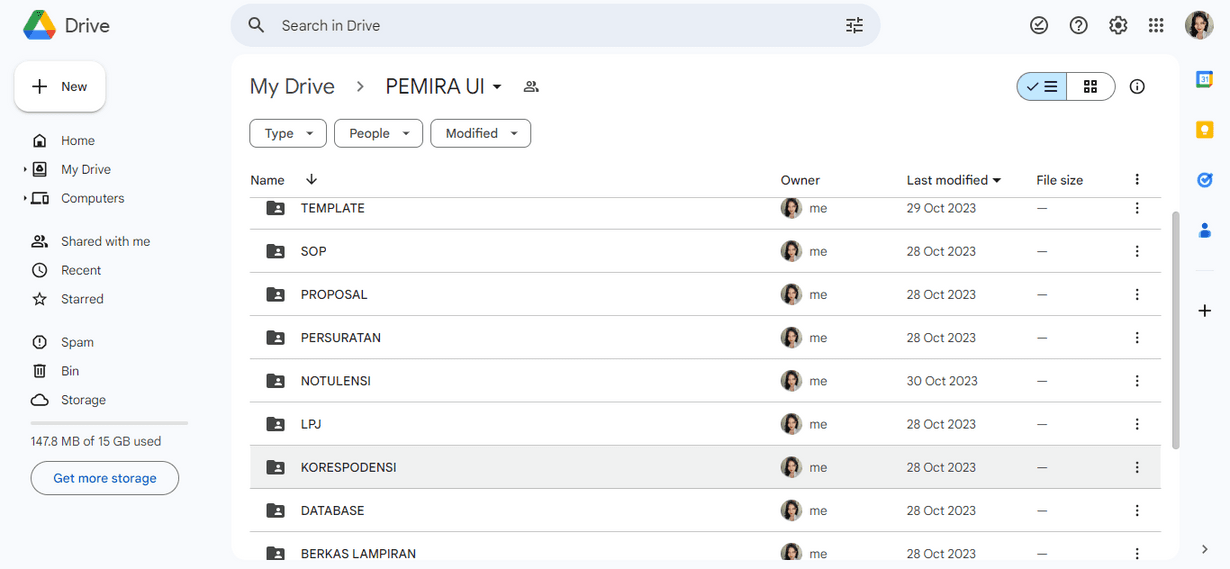This screenshot has height=569, width=1230.
Task: Open Recent files
Action: pyautogui.click(x=81, y=270)
